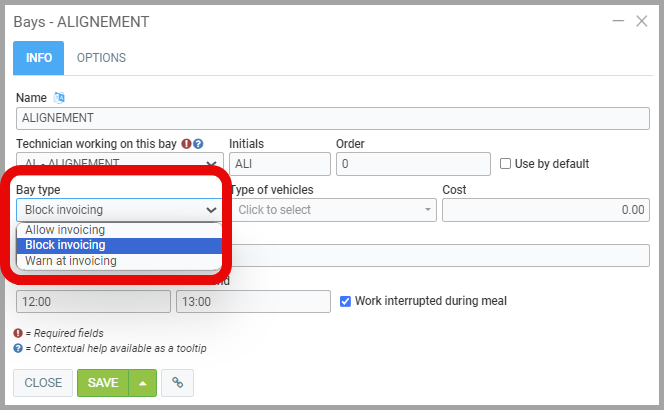
Task: Click the Cost input field
Action: click(545, 210)
